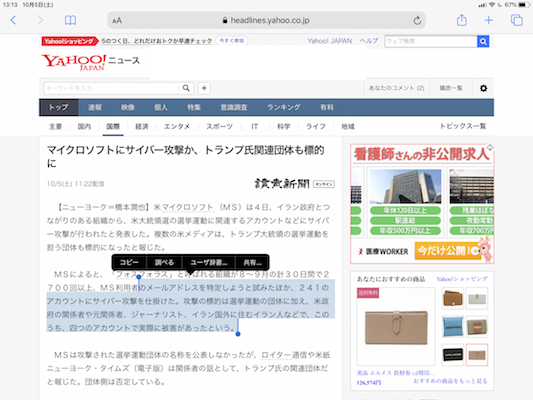Switch to the 地域 category
Image resolution: width=533 pixels, height=400 pixels.
(348, 126)
